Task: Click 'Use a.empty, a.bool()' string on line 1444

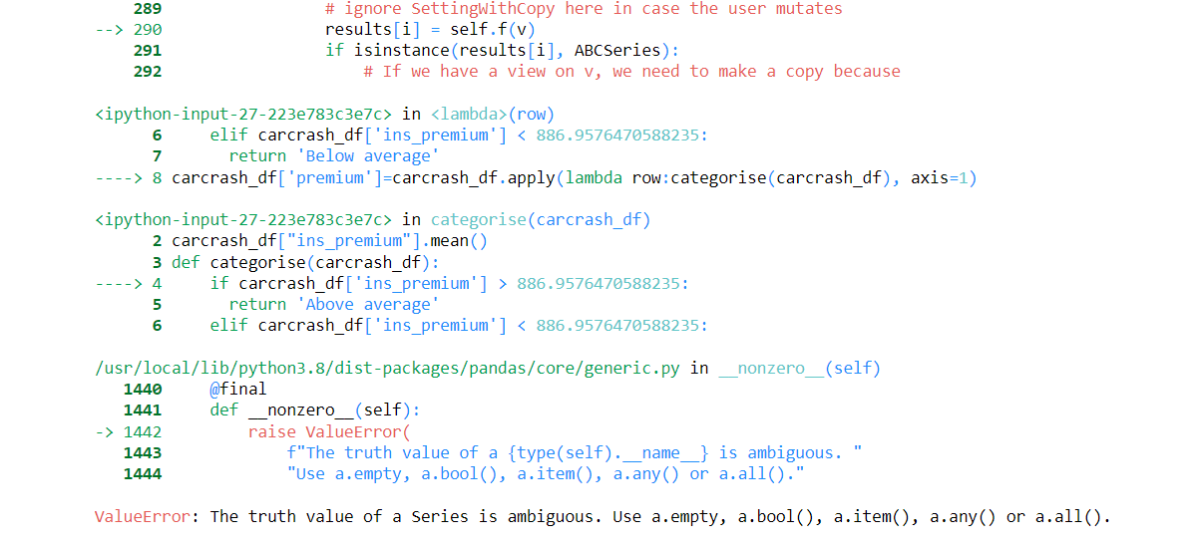Action: [545, 474]
